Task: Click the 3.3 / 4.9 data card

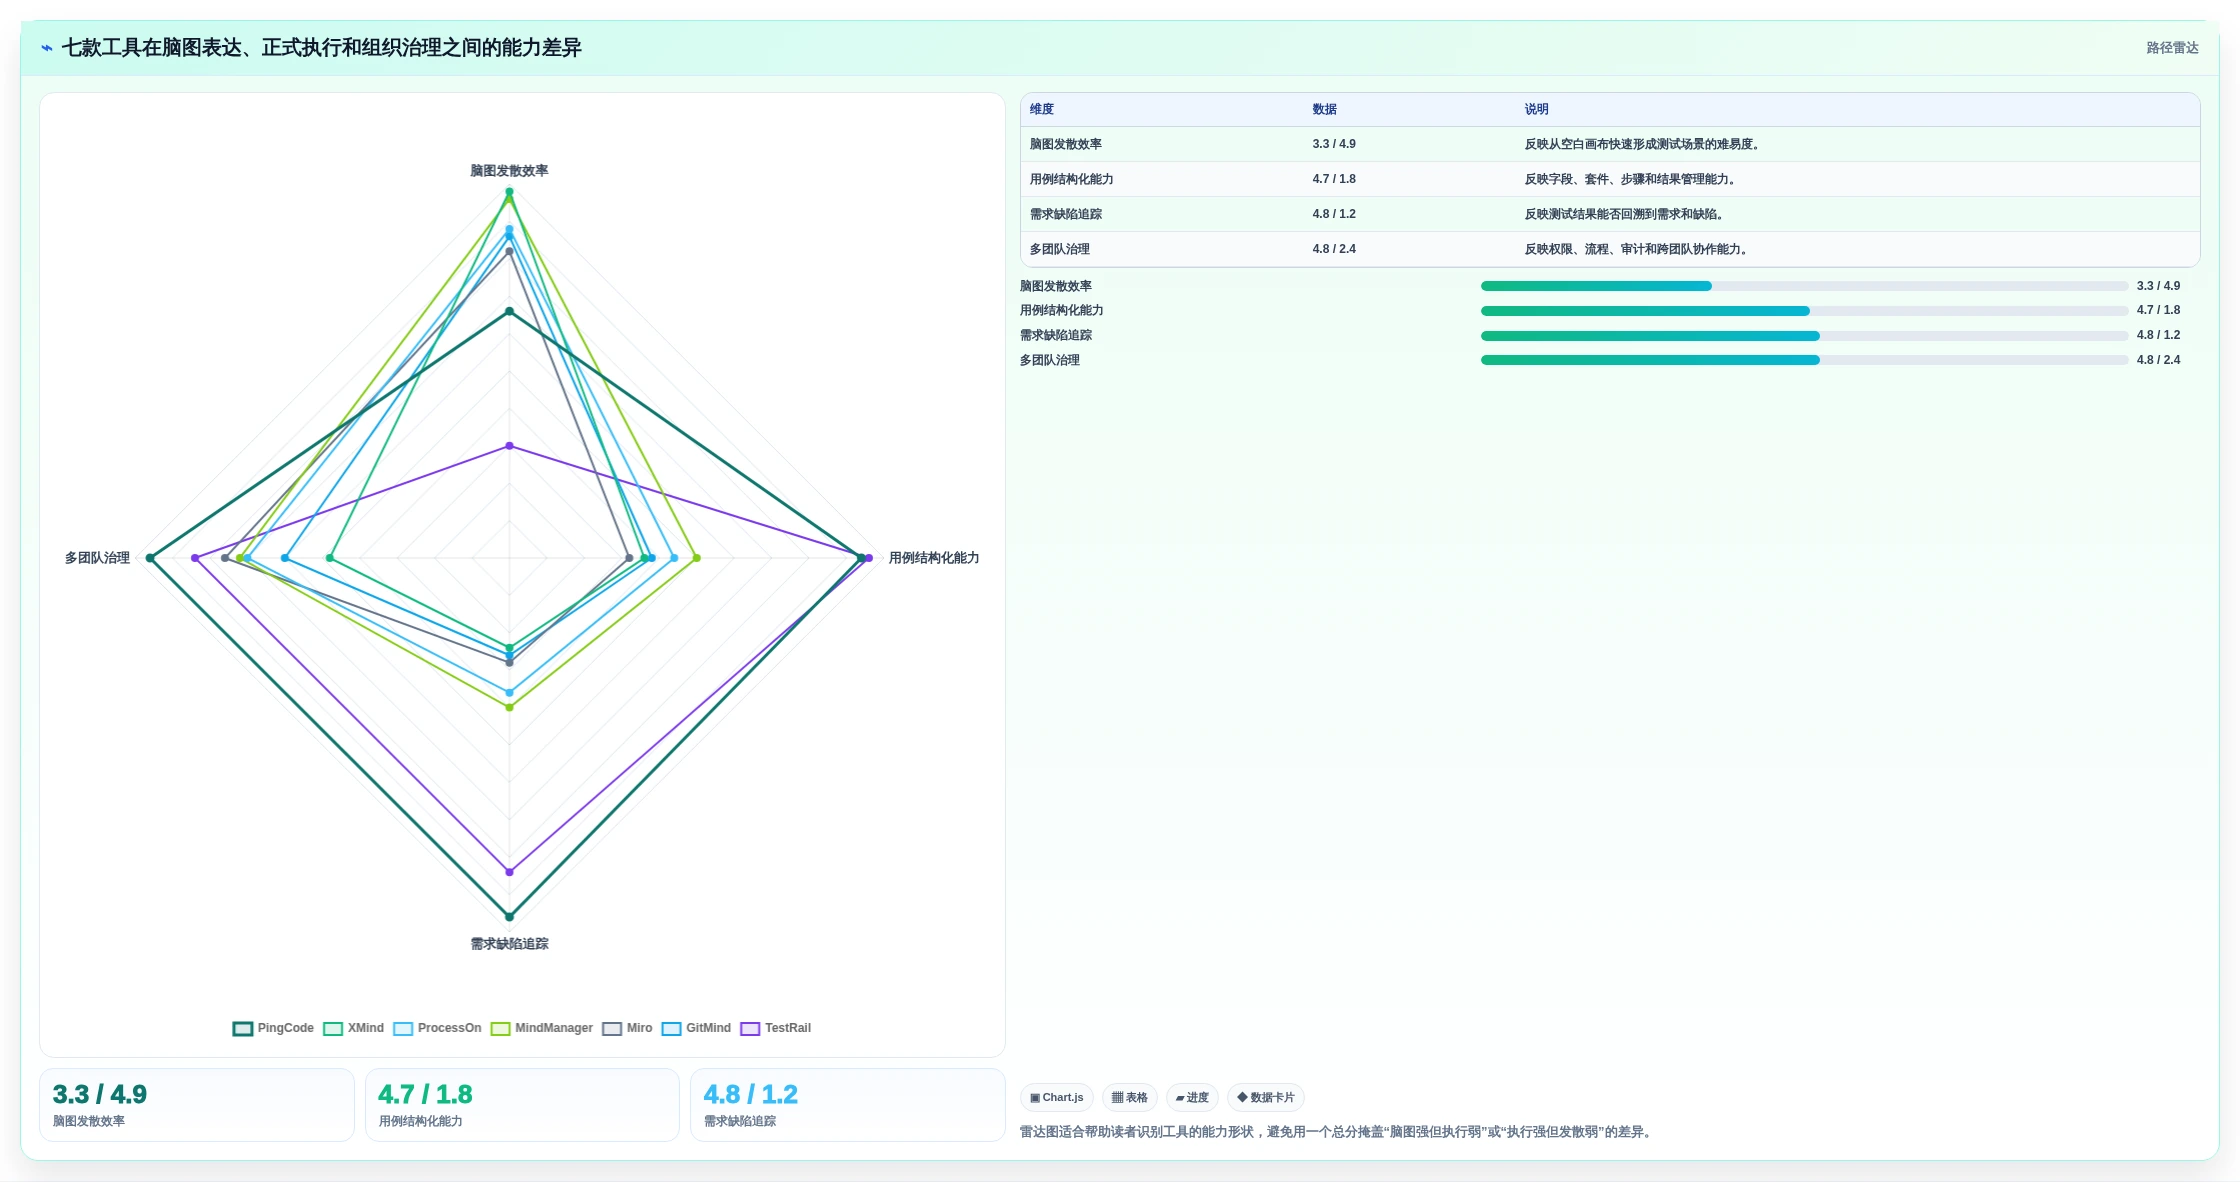Action: click(197, 1105)
